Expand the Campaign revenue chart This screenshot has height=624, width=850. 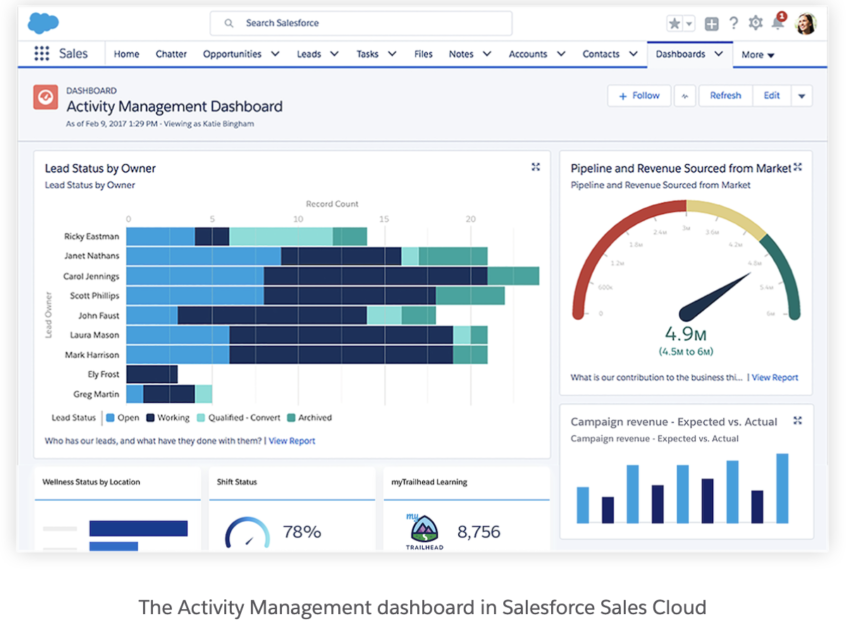point(797,421)
